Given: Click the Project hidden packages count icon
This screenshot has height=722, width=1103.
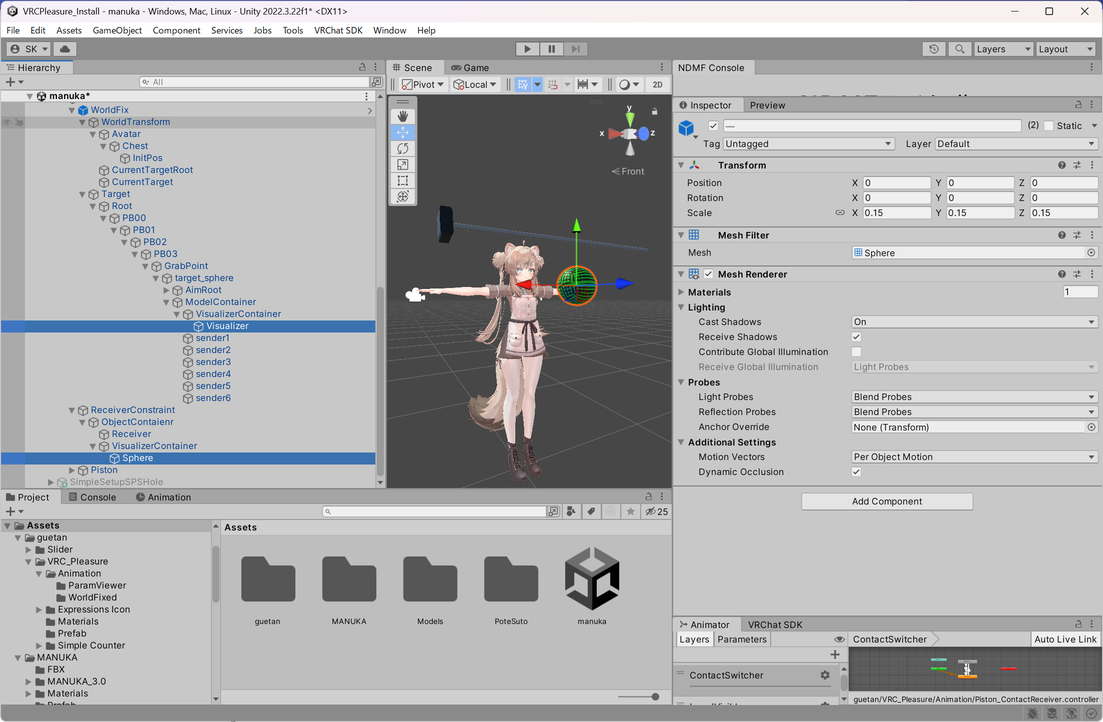Looking at the screenshot, I should 656,512.
